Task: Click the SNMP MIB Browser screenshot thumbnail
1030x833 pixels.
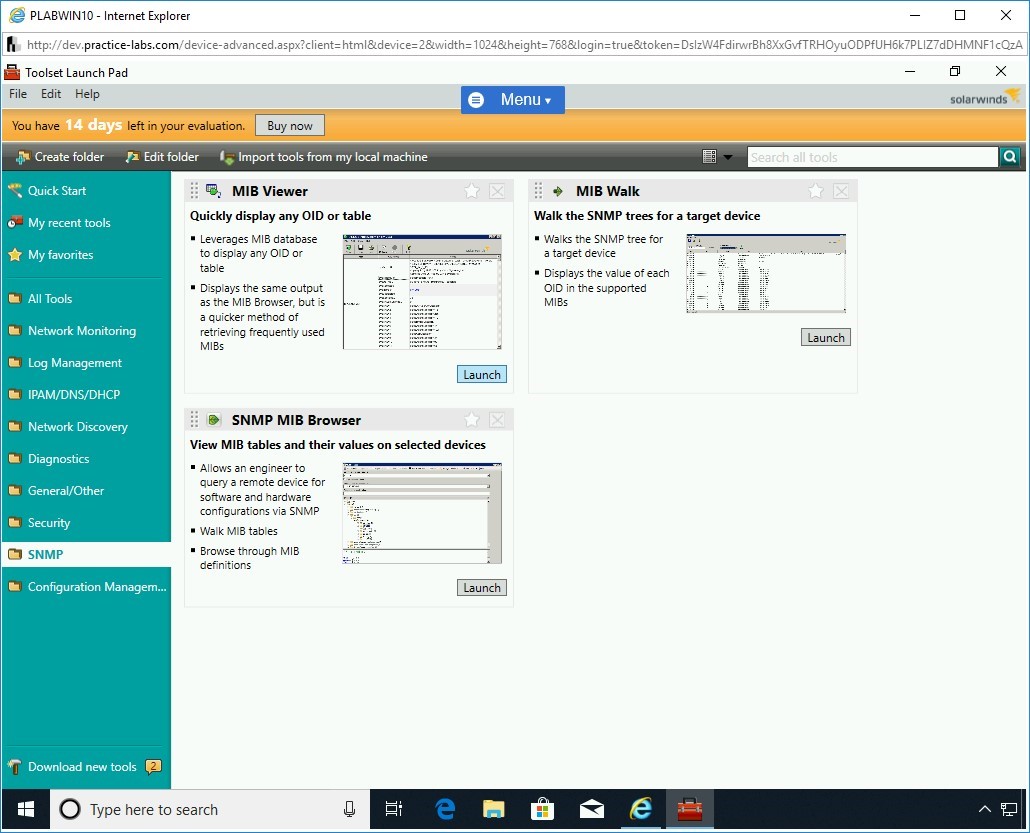Action: coord(422,513)
